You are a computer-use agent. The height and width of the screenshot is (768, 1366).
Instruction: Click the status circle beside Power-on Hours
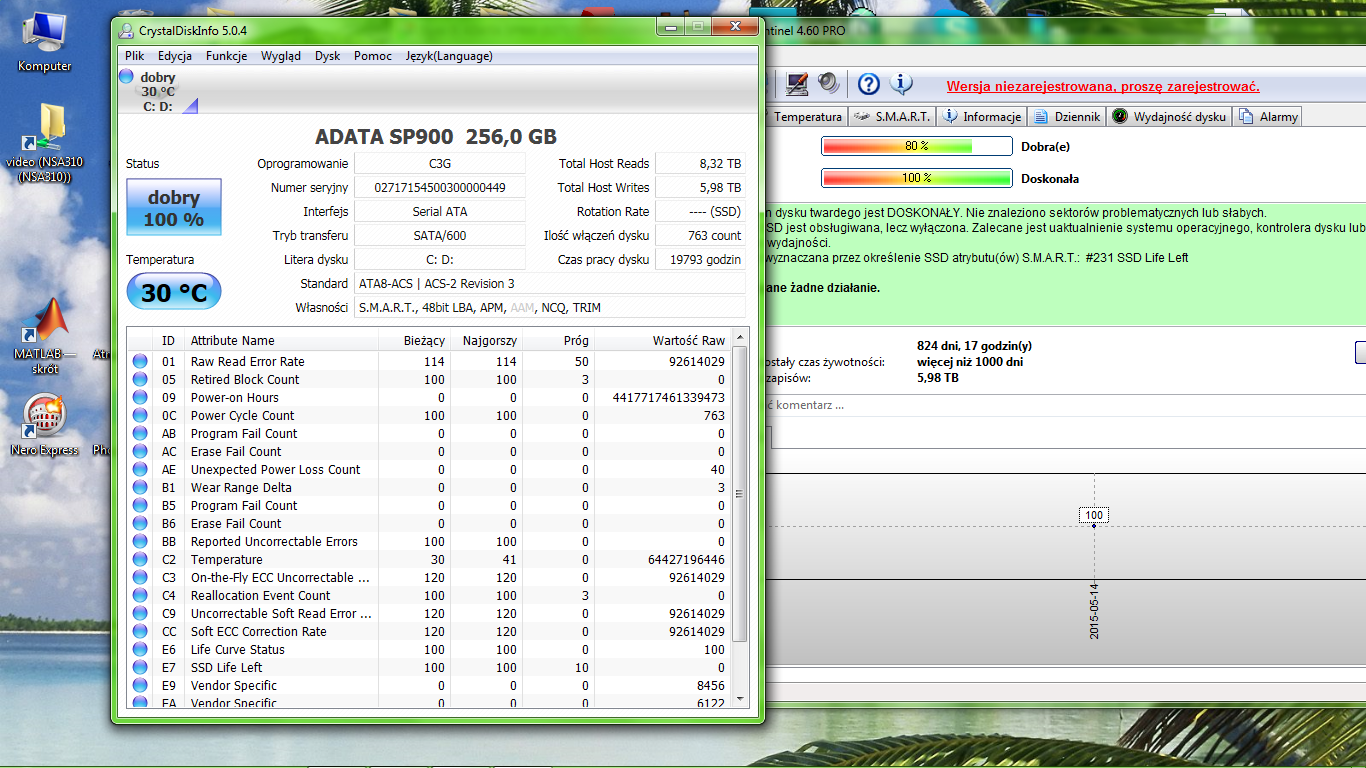[140, 398]
